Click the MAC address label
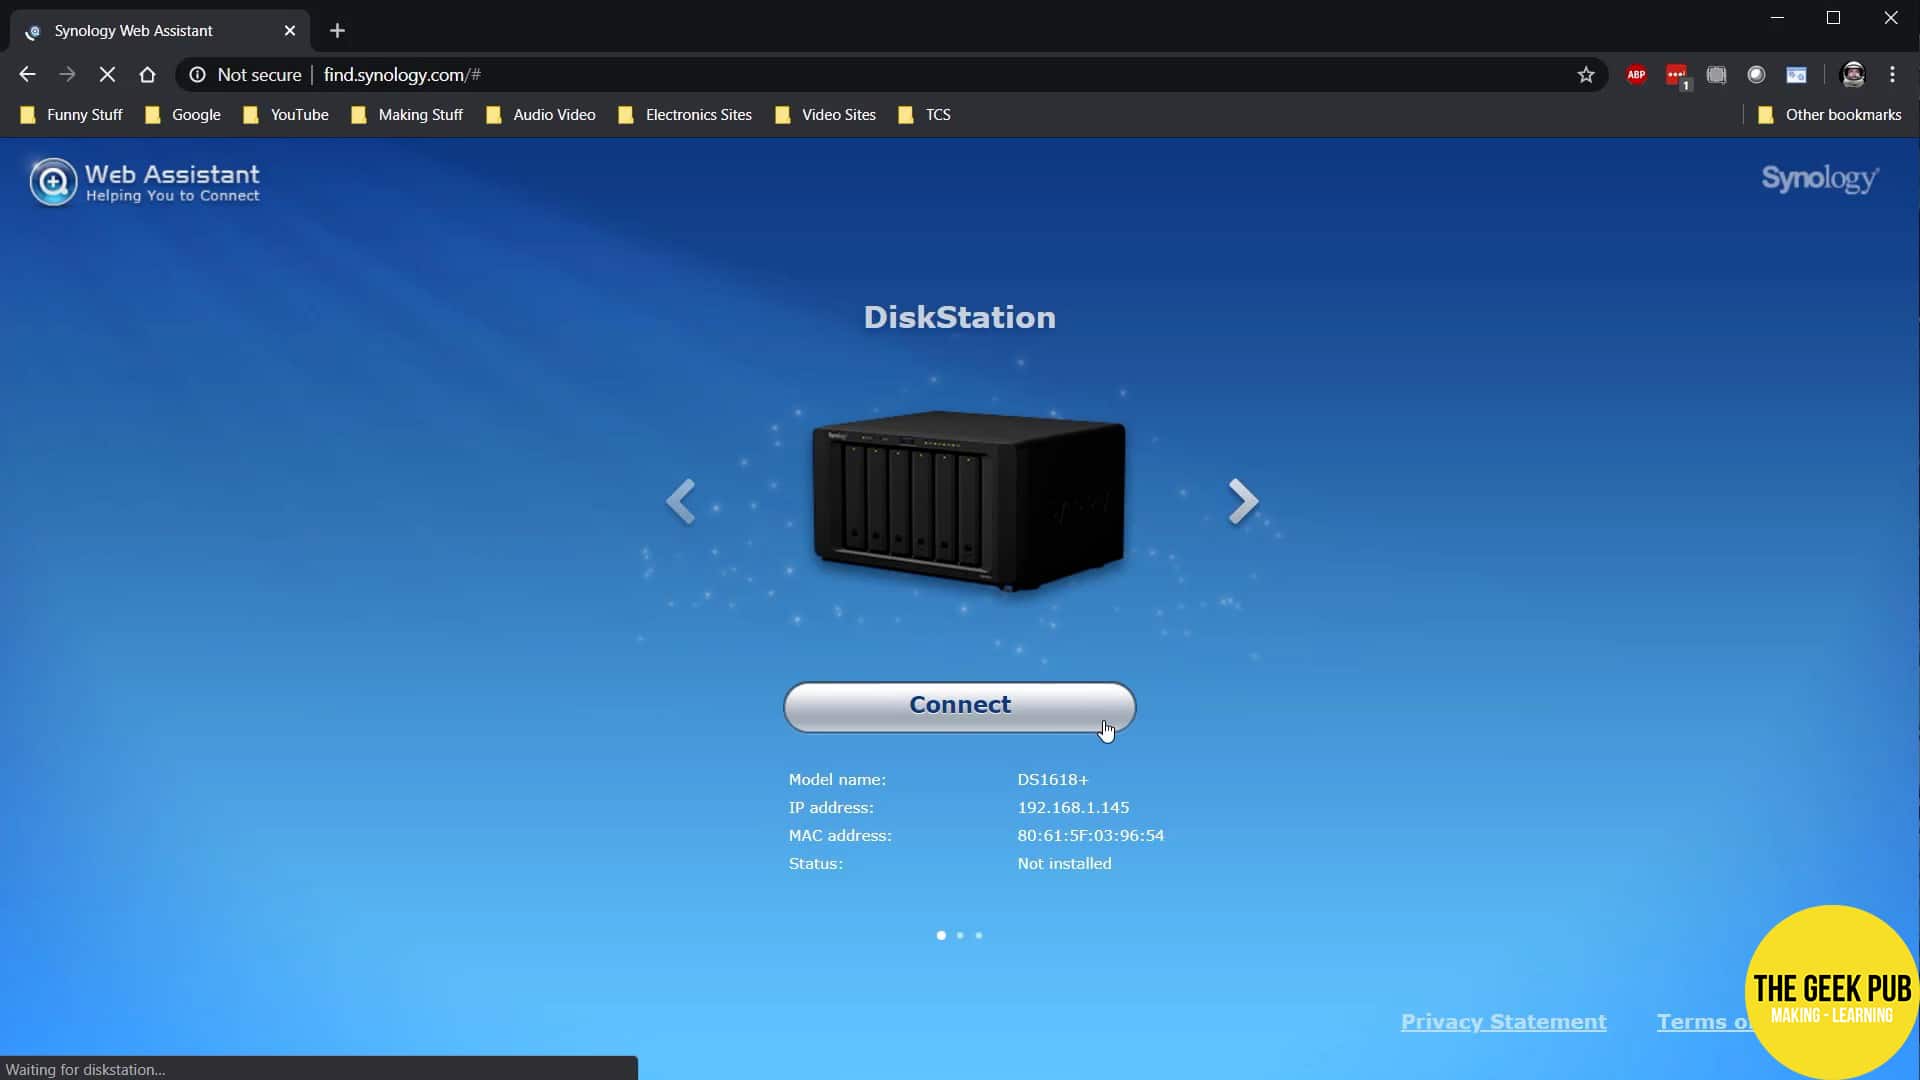 point(840,835)
